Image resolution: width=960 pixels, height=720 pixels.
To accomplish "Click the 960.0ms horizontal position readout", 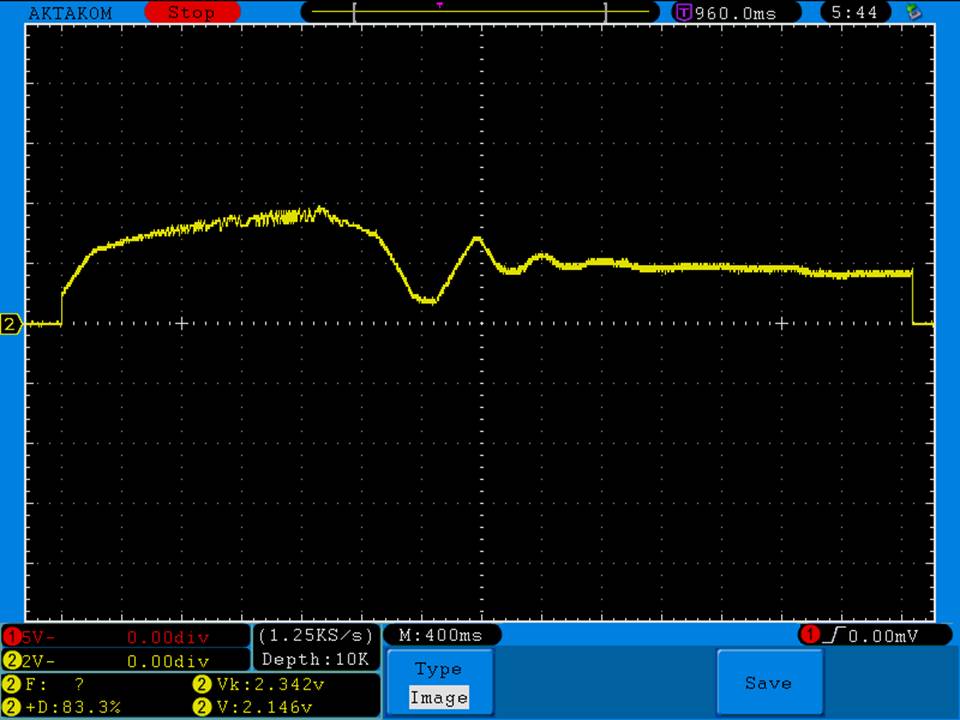I will pyautogui.click(x=734, y=13).
